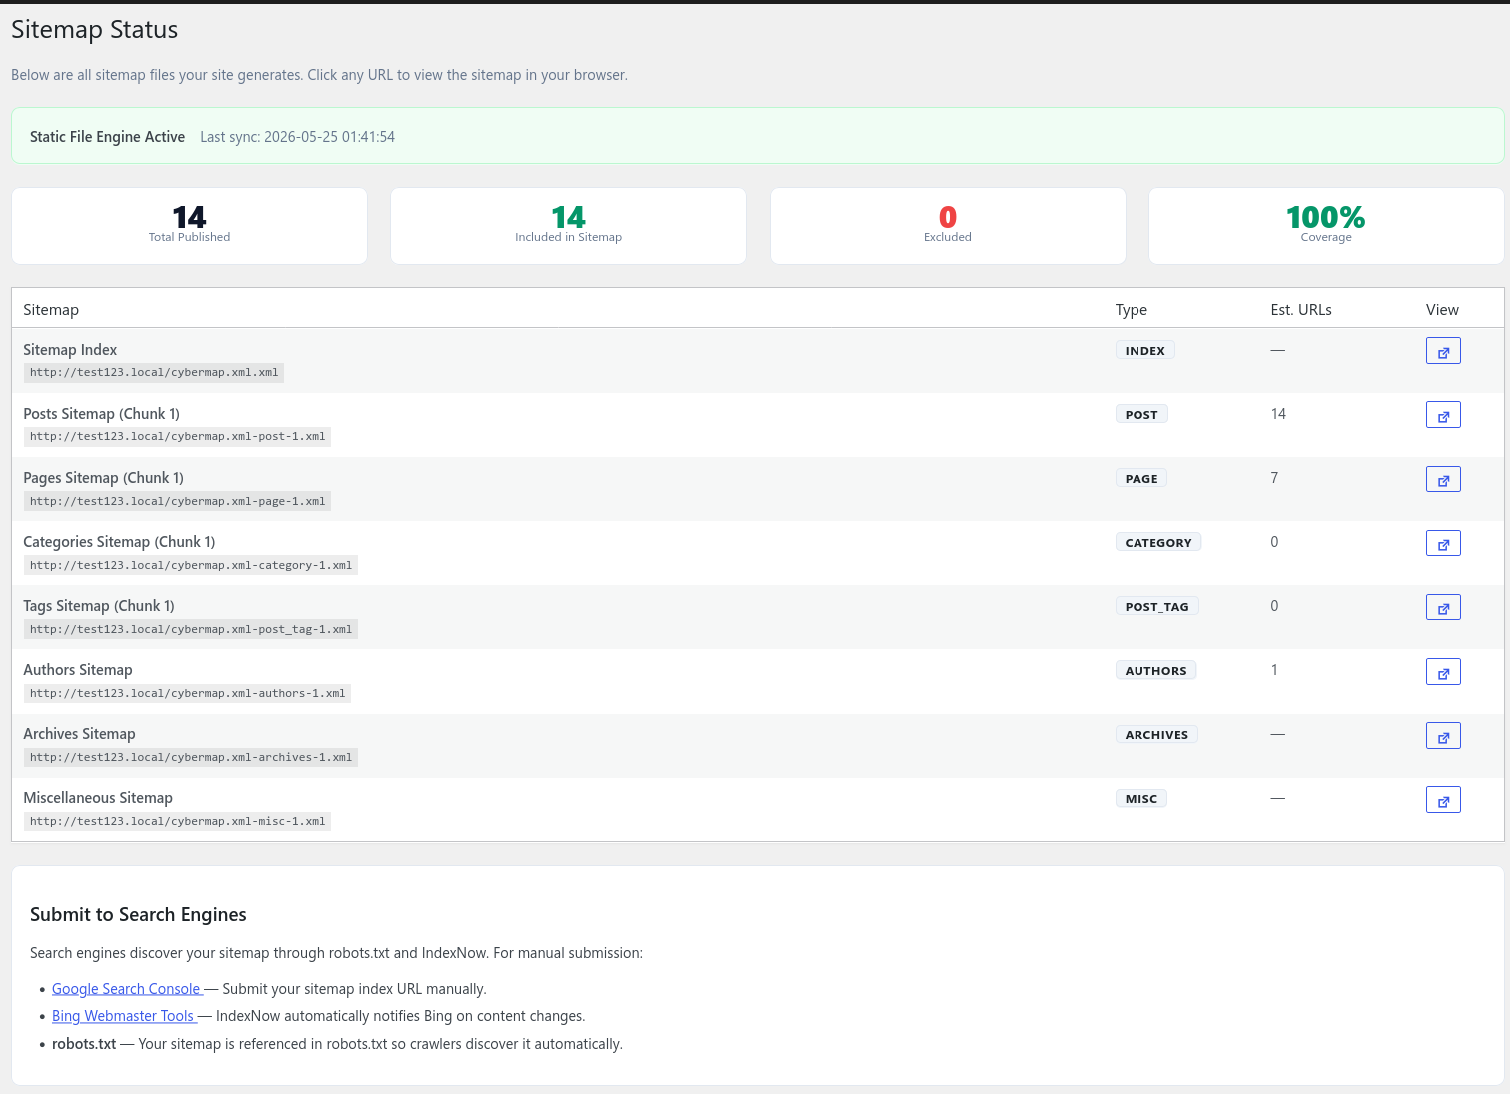This screenshot has width=1511, height=1094.
Task: Click the Sitemap Index row title
Action: [70, 350]
